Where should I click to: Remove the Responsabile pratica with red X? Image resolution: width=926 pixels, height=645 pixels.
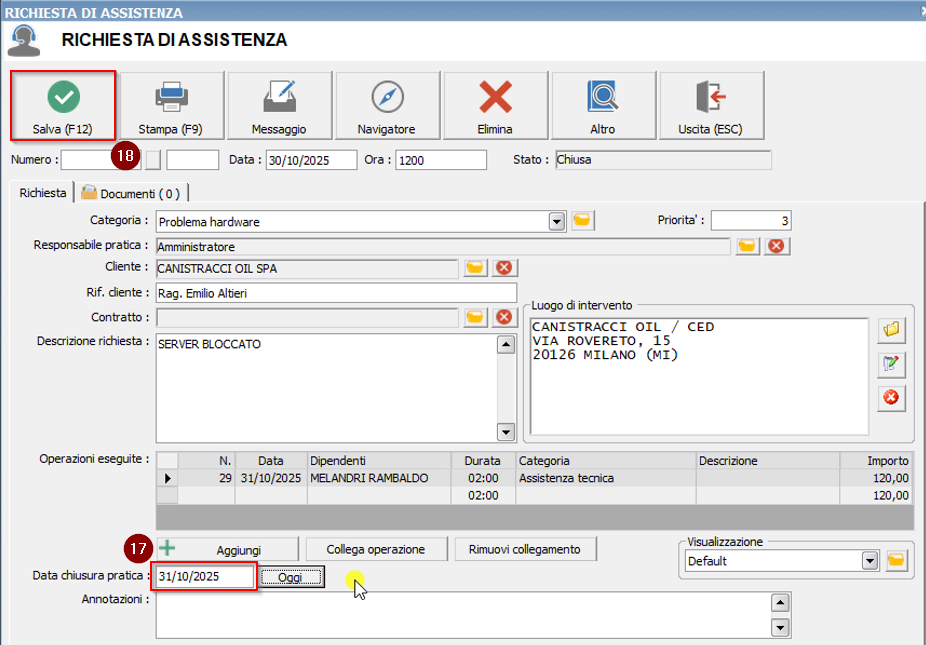[774, 246]
